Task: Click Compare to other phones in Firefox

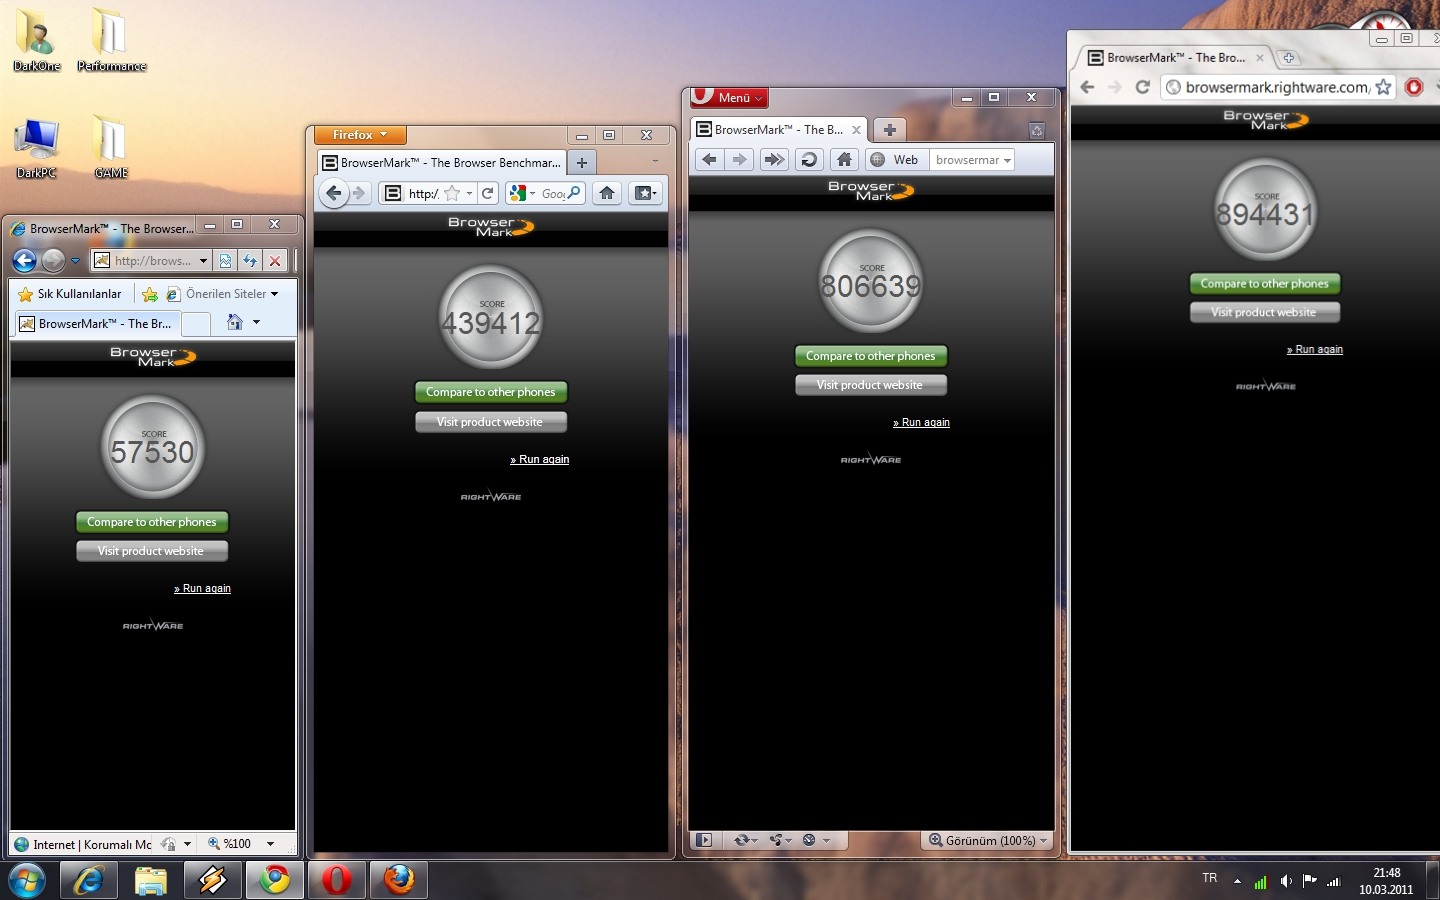Action: pos(490,392)
